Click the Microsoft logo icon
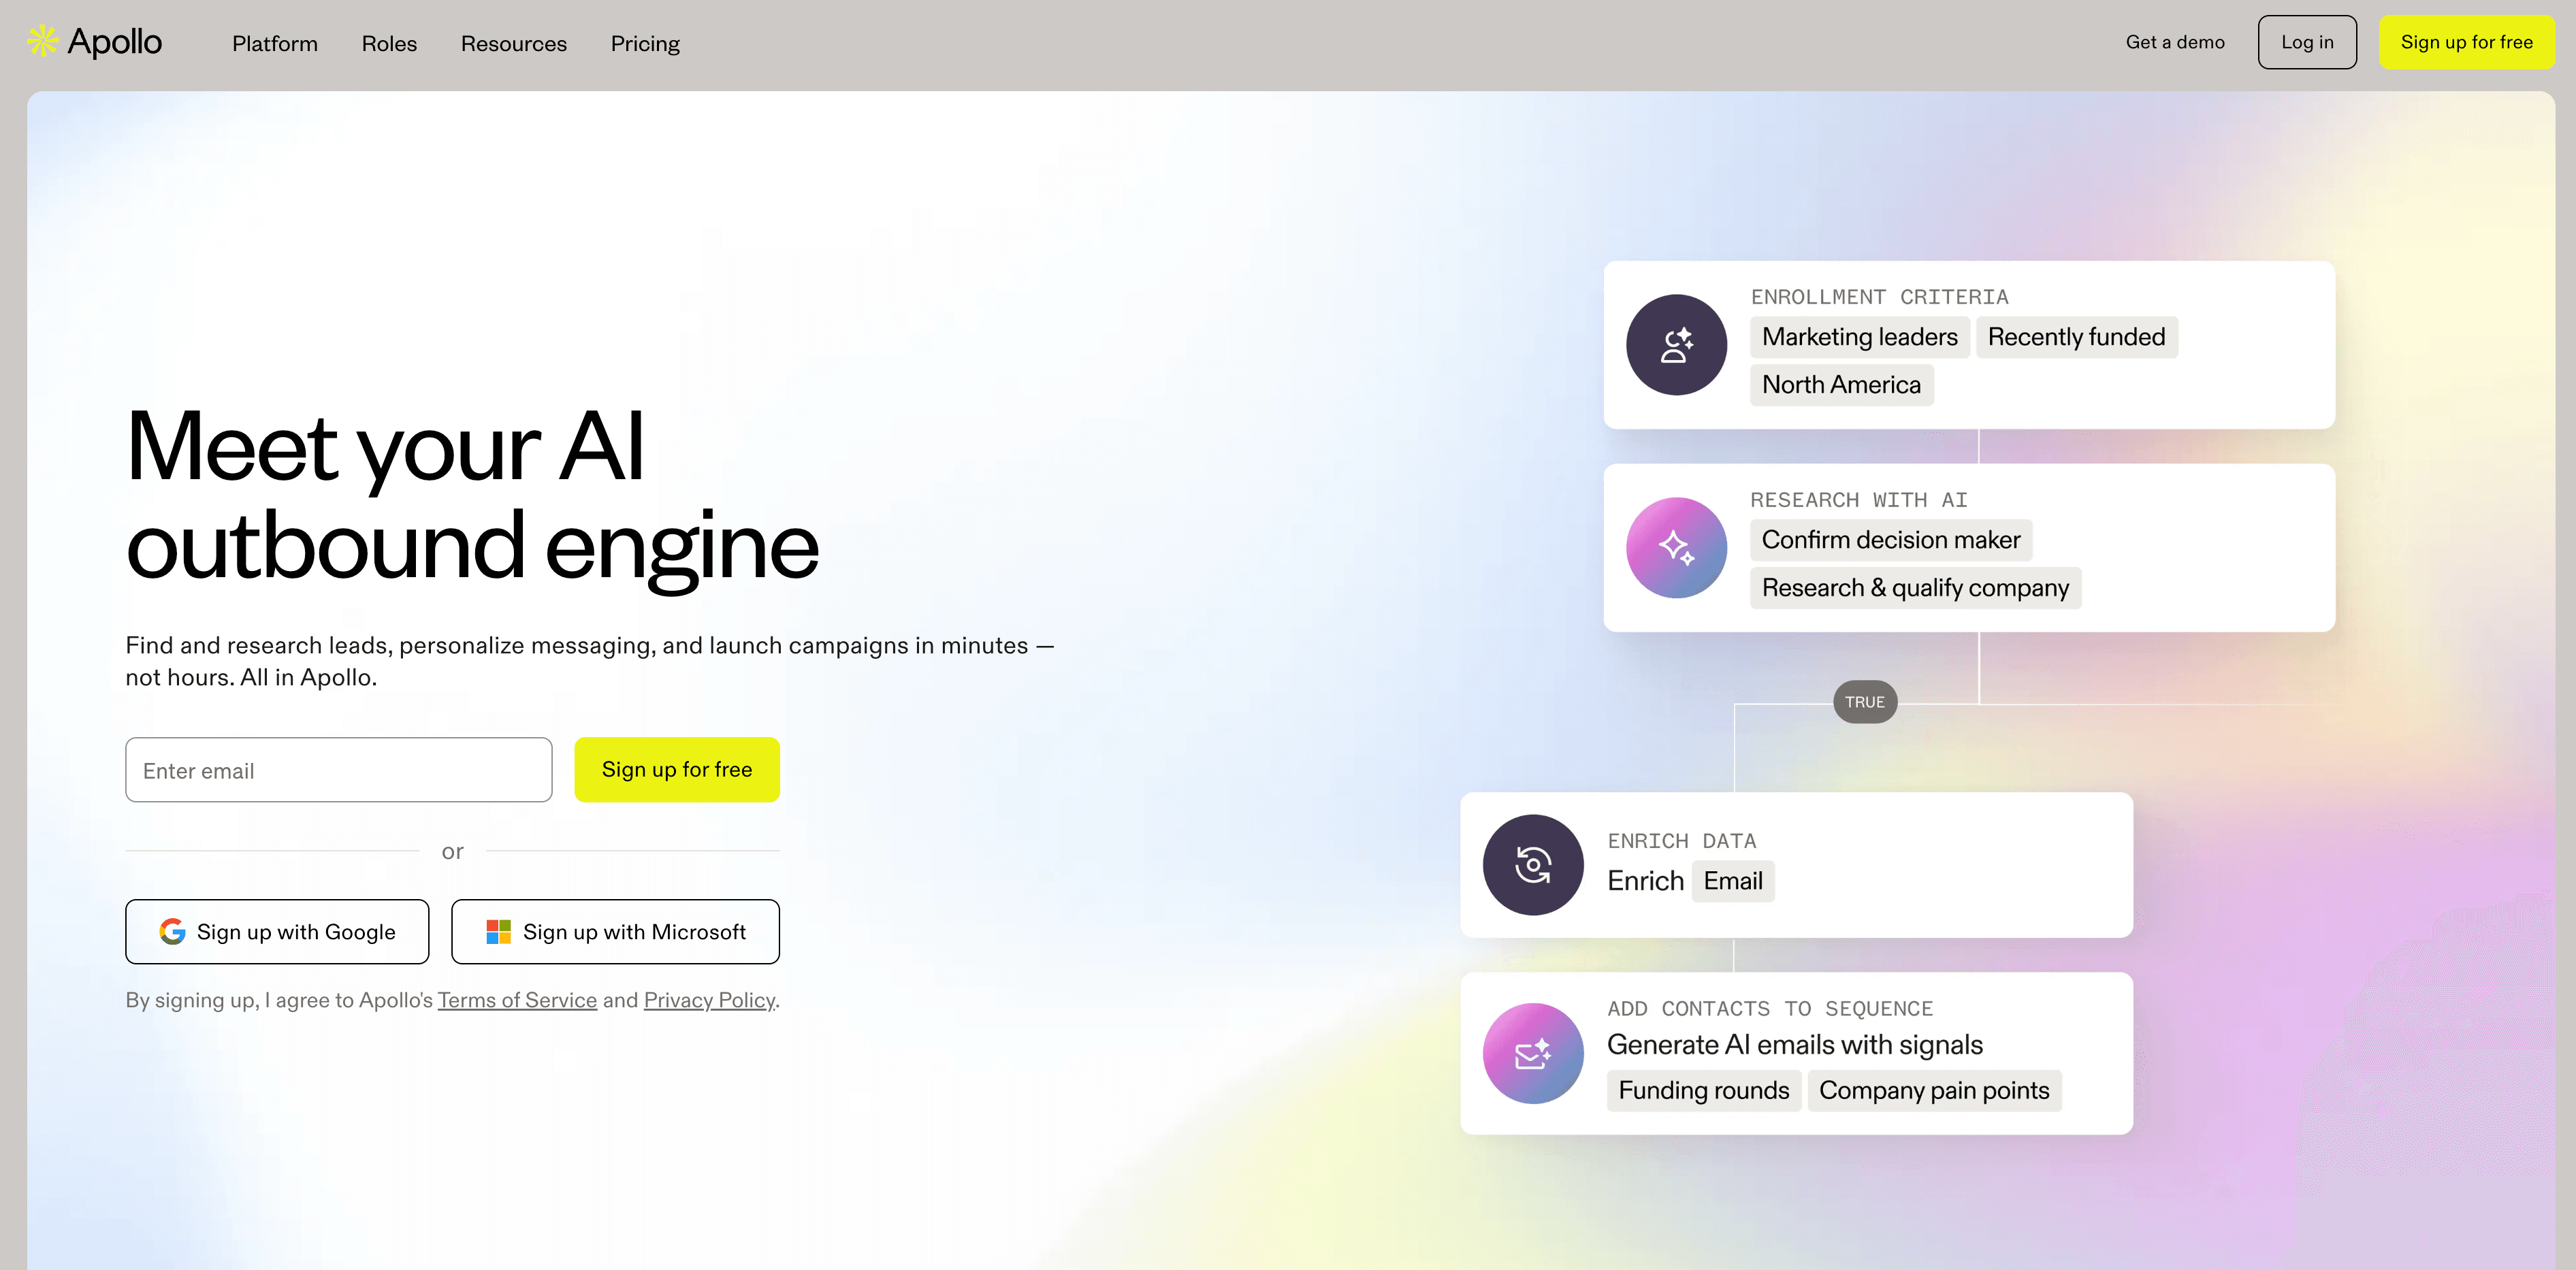The image size is (2576, 1270). pyautogui.click(x=498, y=932)
